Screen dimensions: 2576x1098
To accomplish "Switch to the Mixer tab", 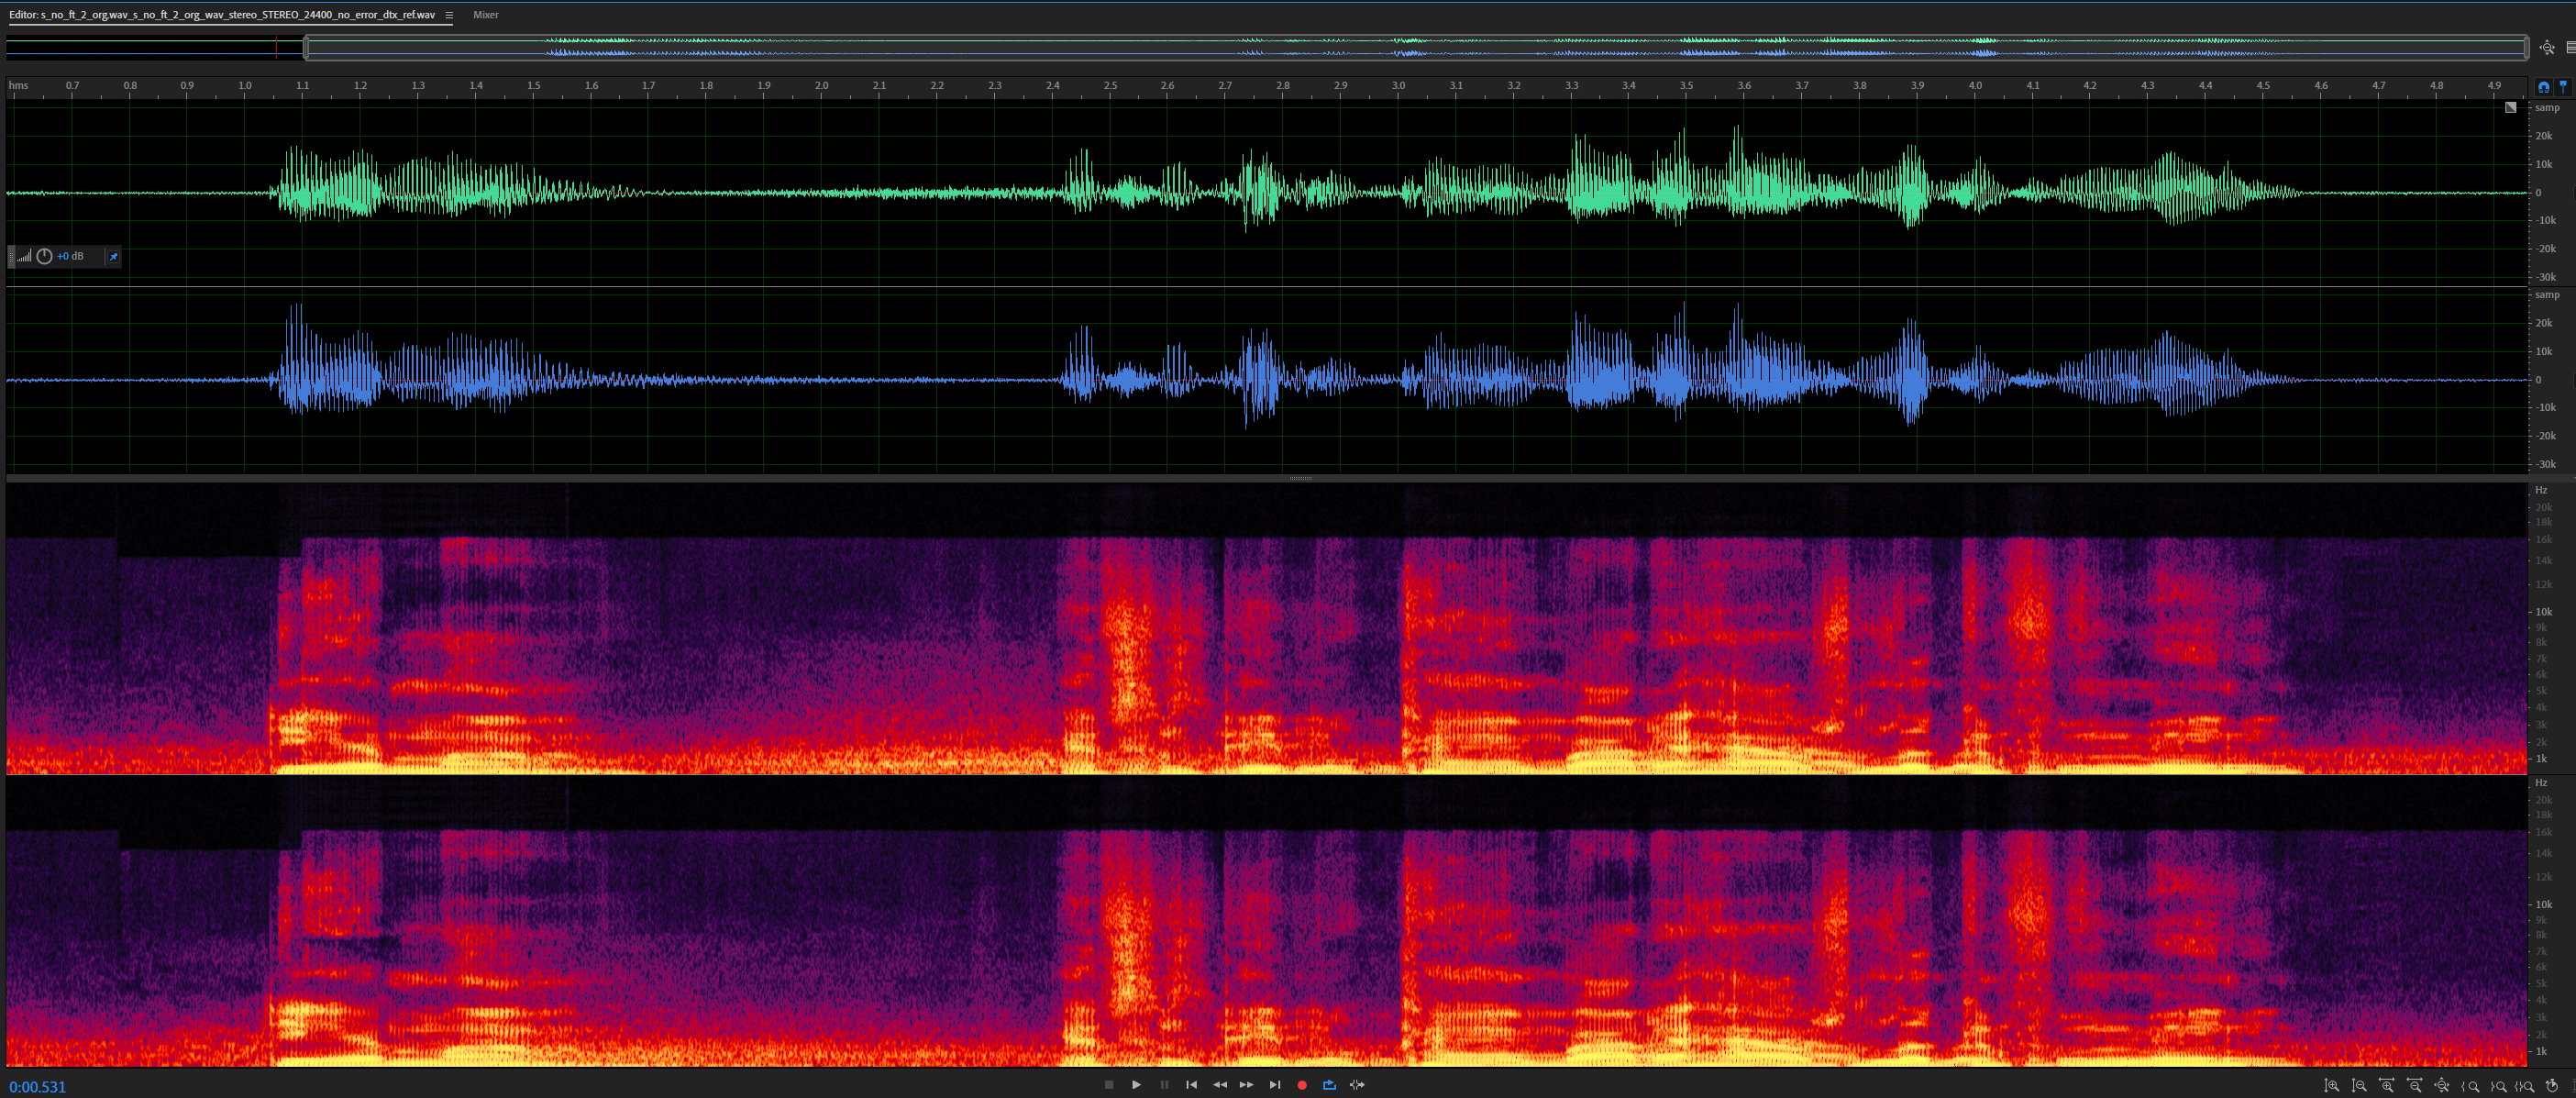I will click(x=485, y=15).
